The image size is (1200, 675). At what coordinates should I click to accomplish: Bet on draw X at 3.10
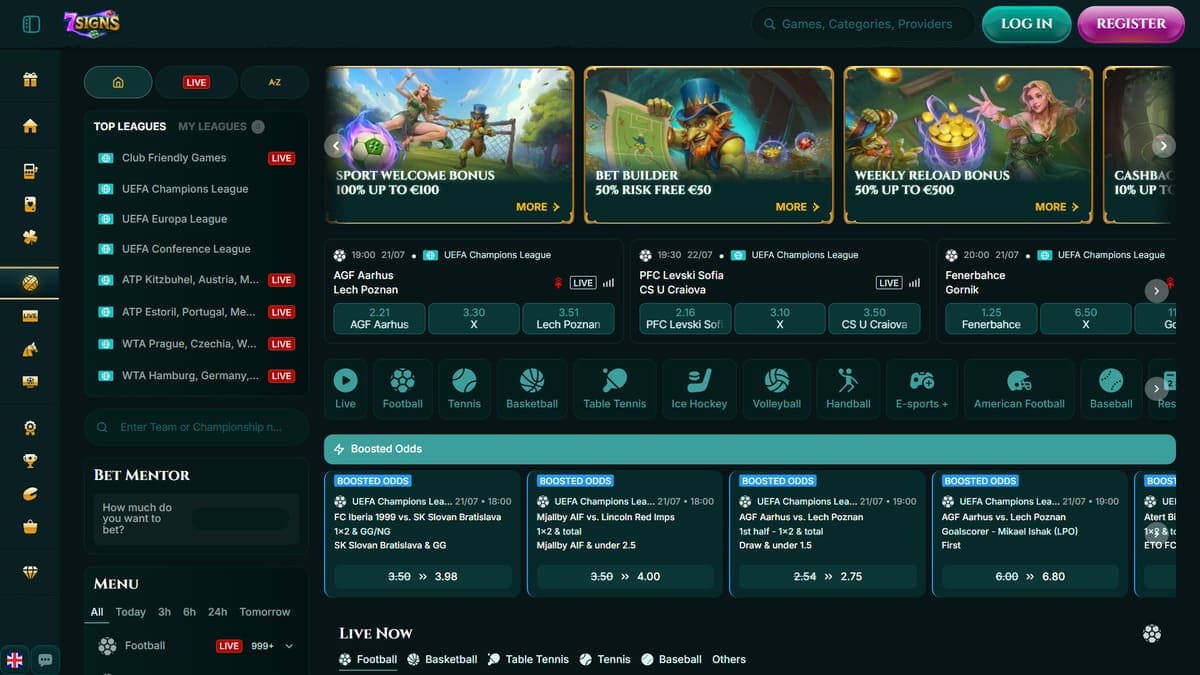pos(780,319)
